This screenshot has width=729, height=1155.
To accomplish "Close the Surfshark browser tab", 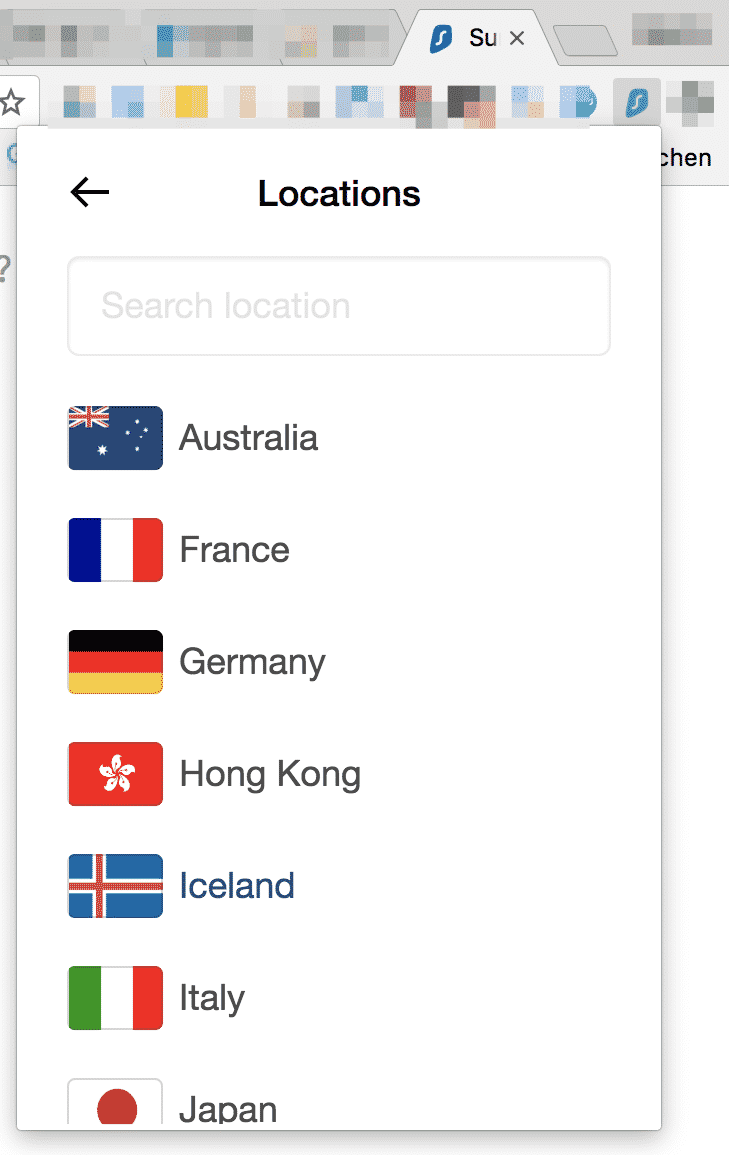I will (x=517, y=39).
